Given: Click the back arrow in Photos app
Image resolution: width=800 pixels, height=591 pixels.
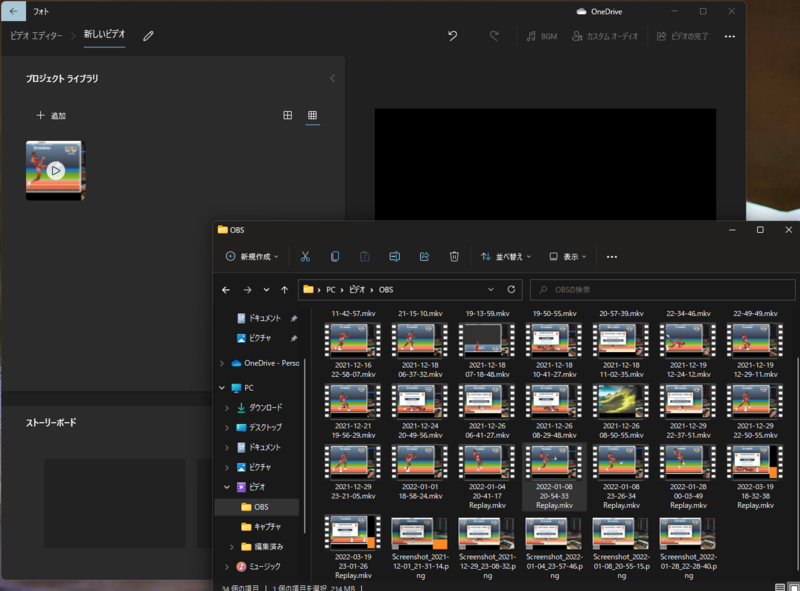Looking at the screenshot, I should coord(14,11).
